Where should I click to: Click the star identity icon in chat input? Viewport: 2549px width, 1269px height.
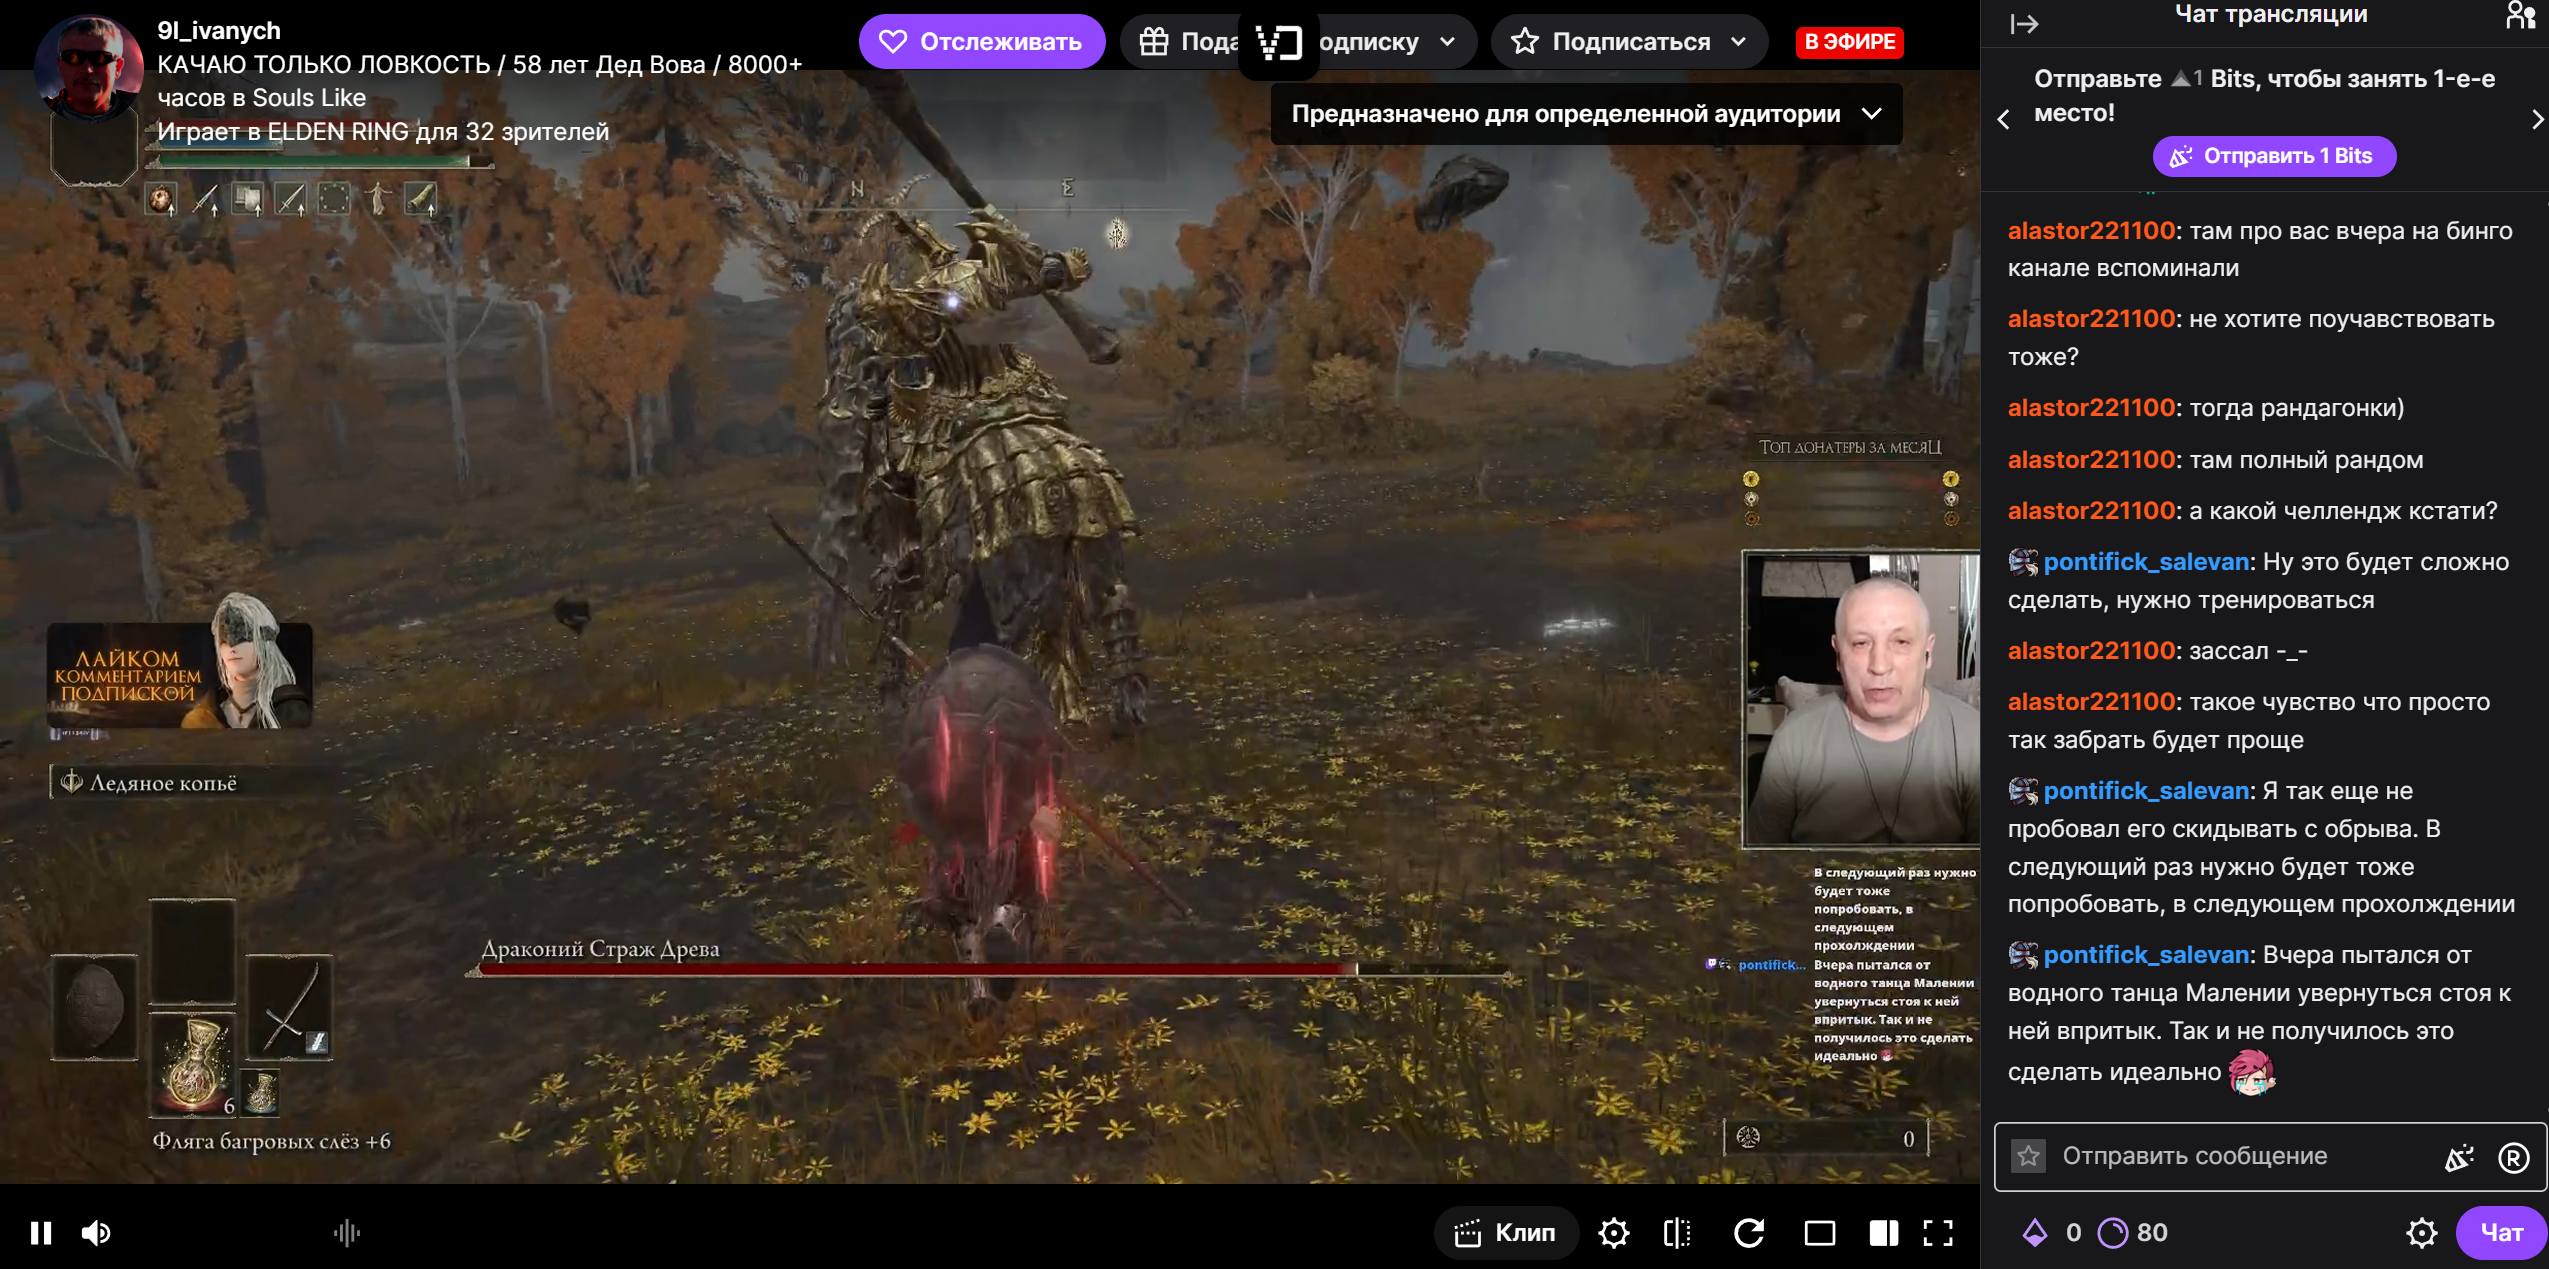[x=2028, y=1156]
